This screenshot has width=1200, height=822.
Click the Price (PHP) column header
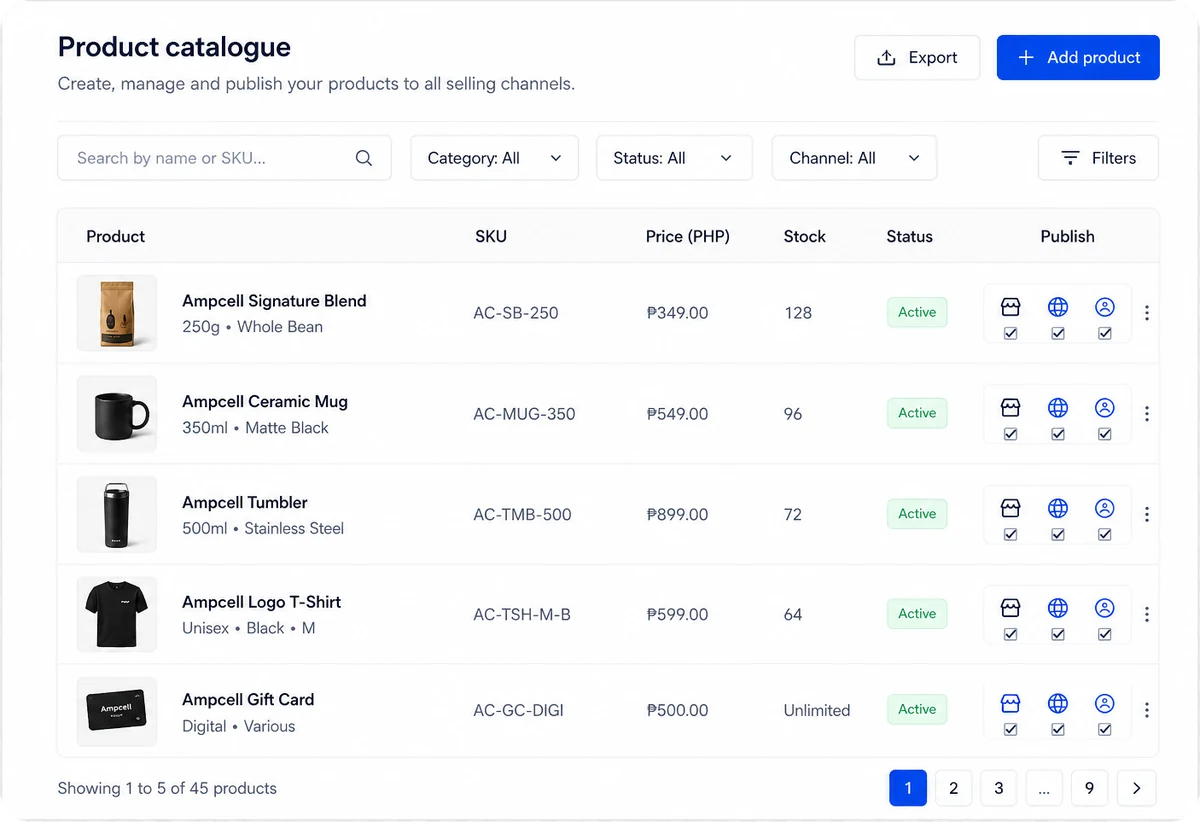688,237
